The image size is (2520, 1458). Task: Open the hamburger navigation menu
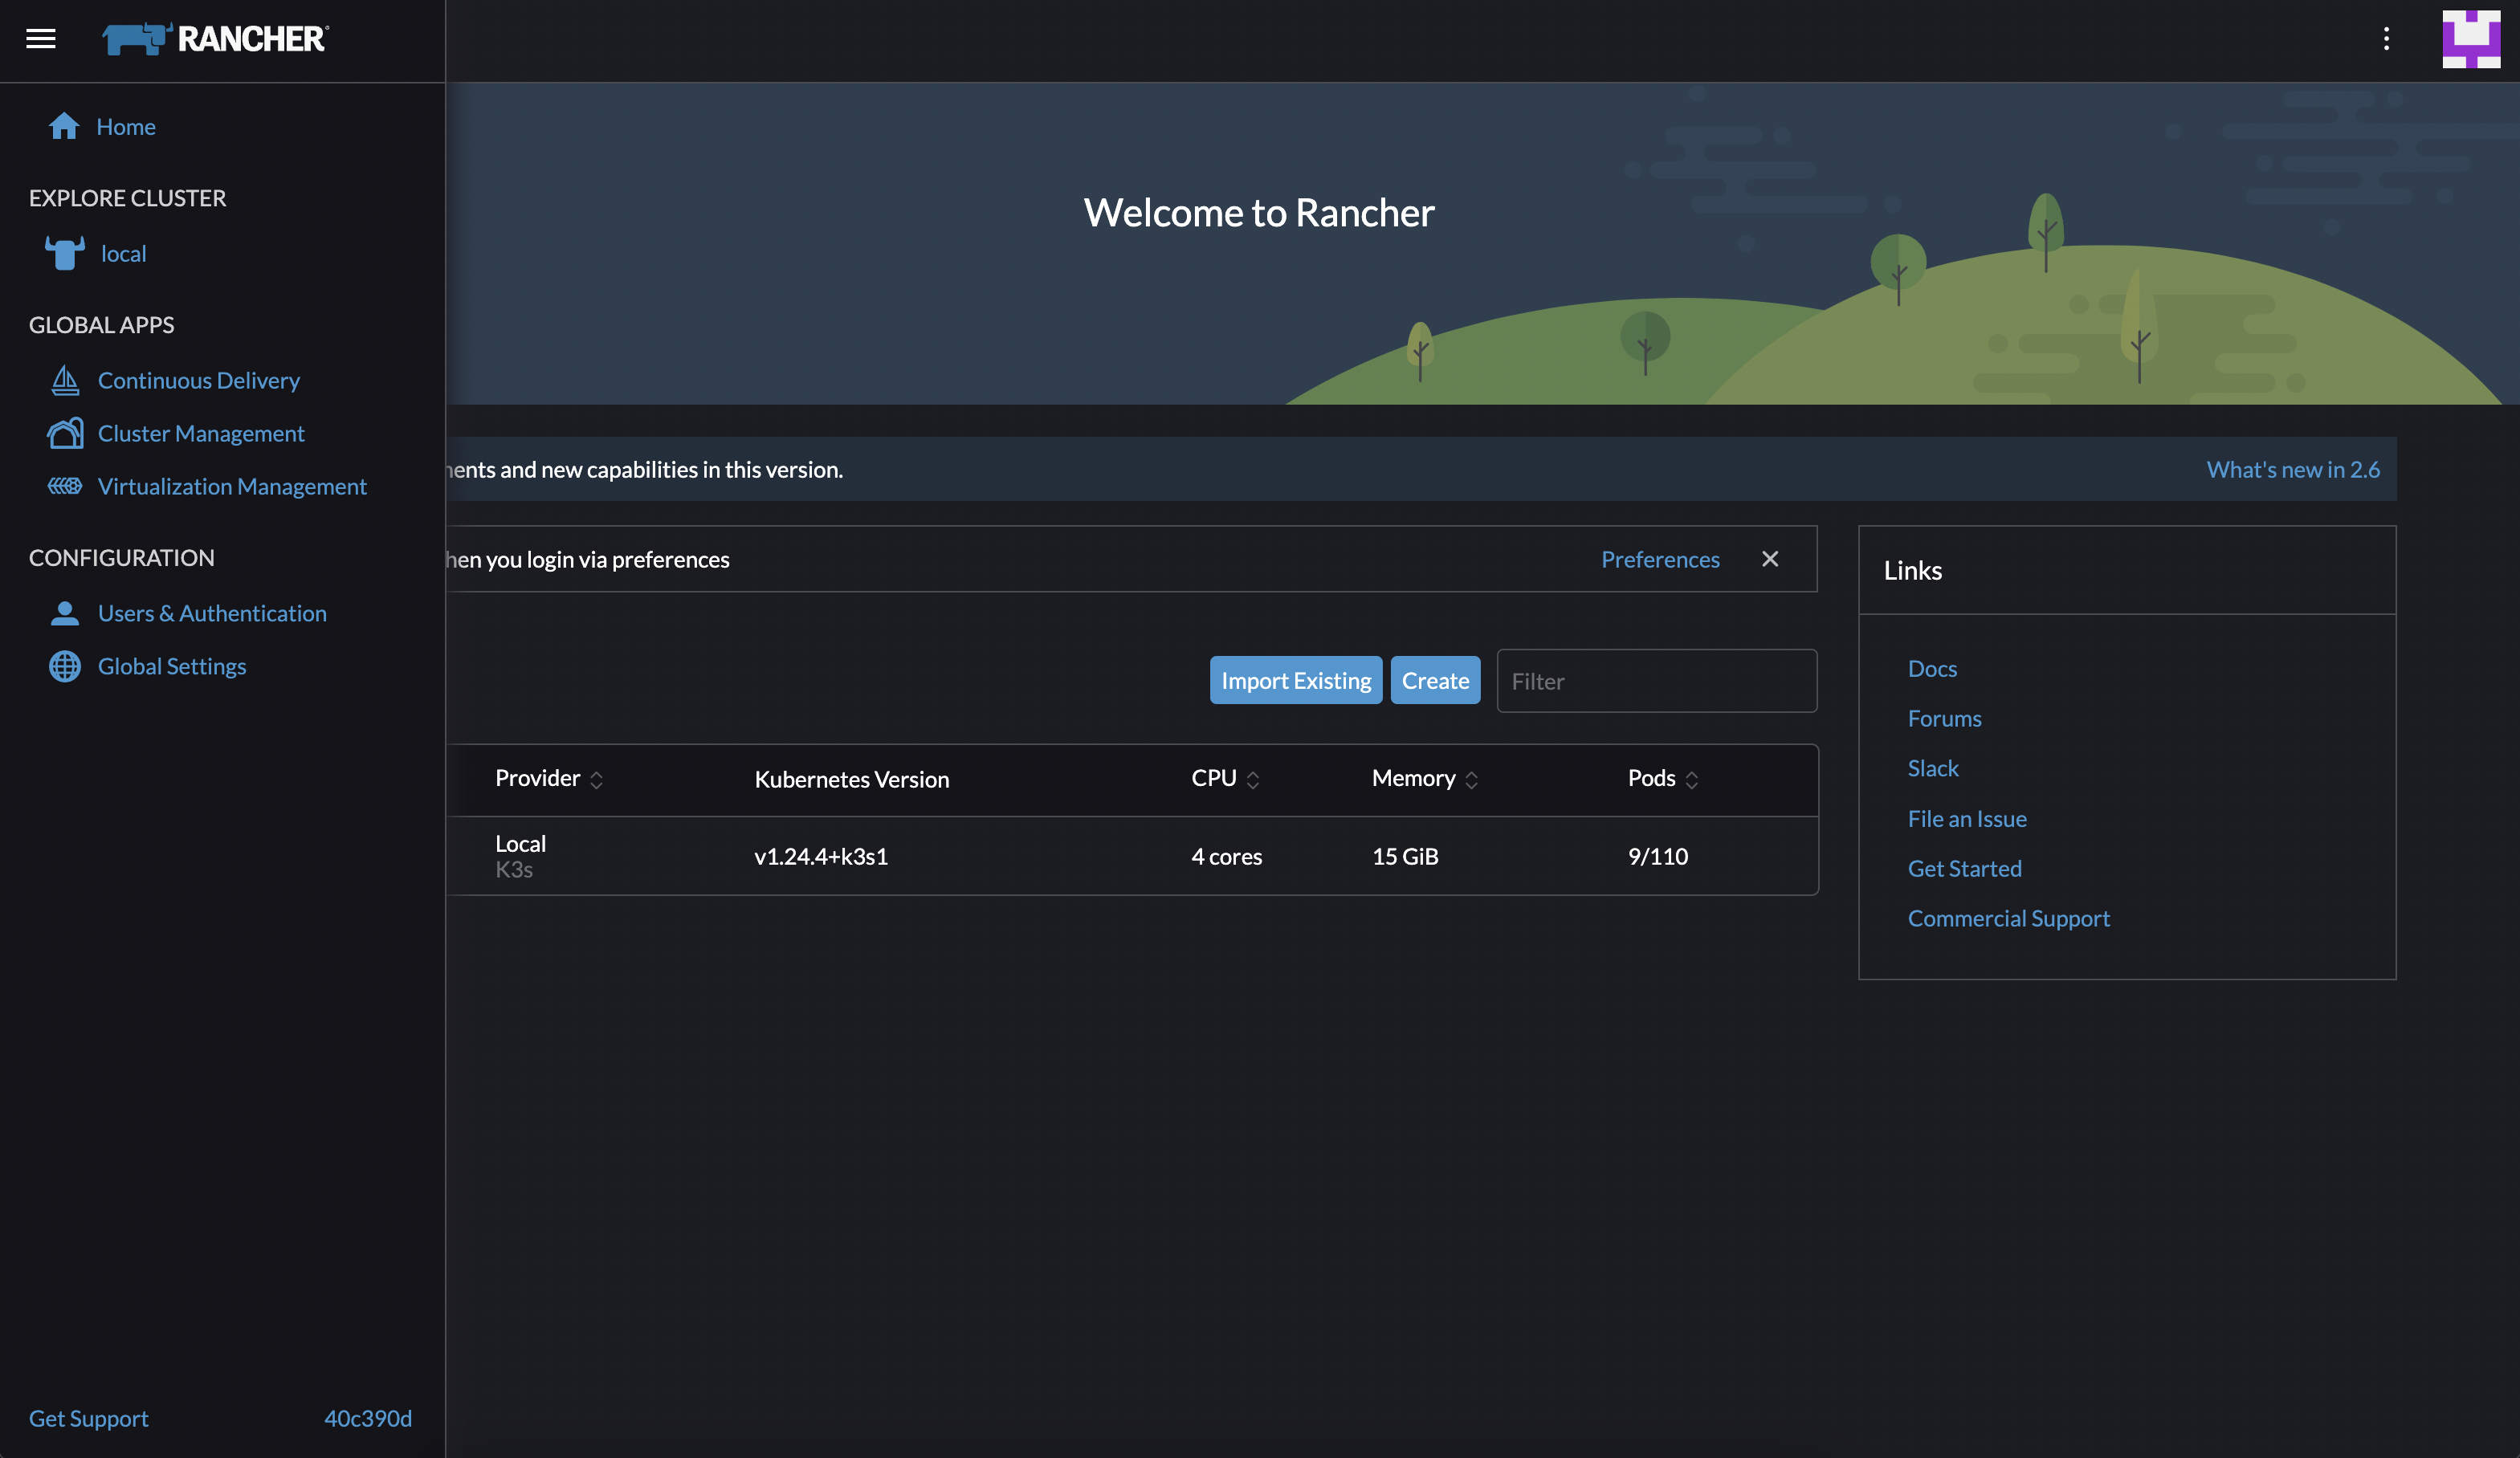click(x=41, y=39)
